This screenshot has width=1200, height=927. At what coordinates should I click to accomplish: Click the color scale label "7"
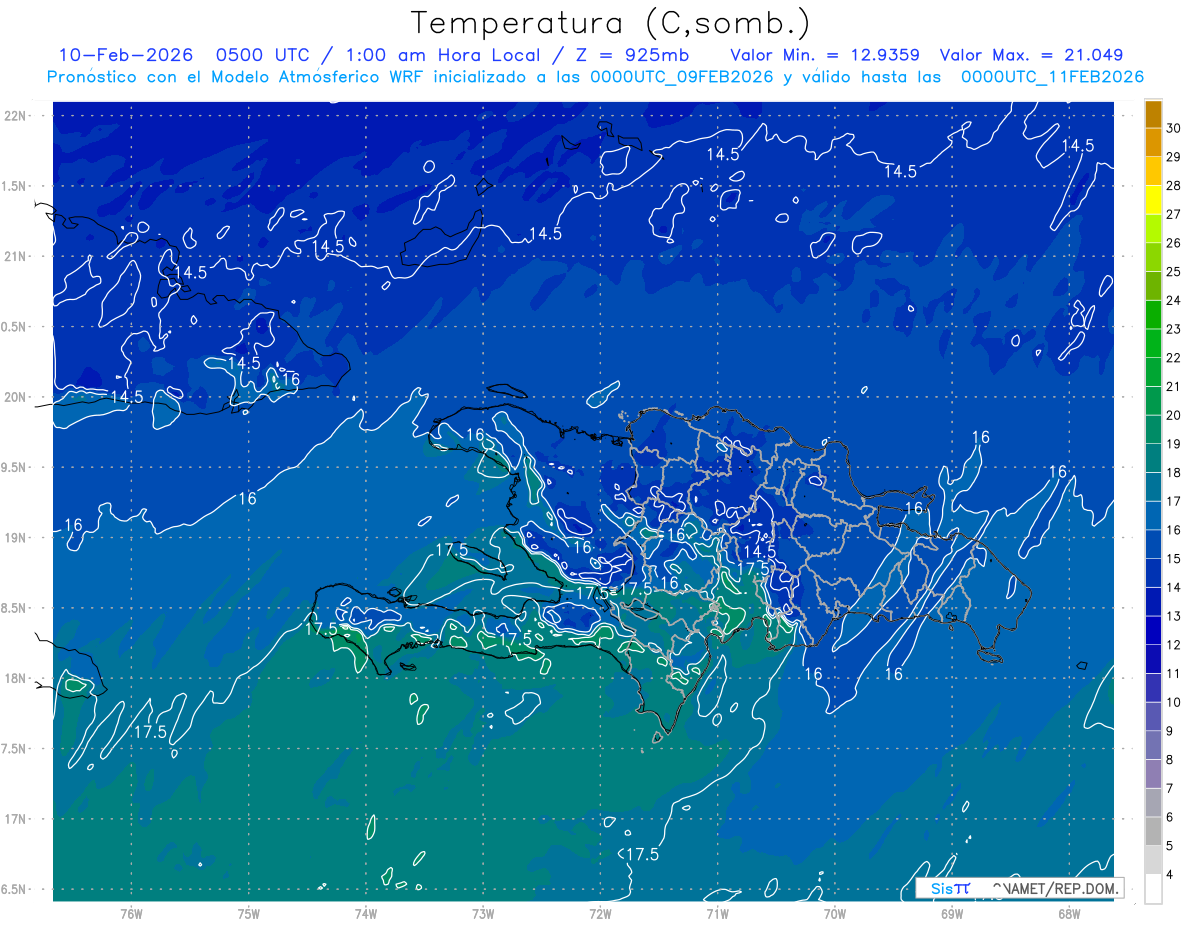[x=1172, y=789]
